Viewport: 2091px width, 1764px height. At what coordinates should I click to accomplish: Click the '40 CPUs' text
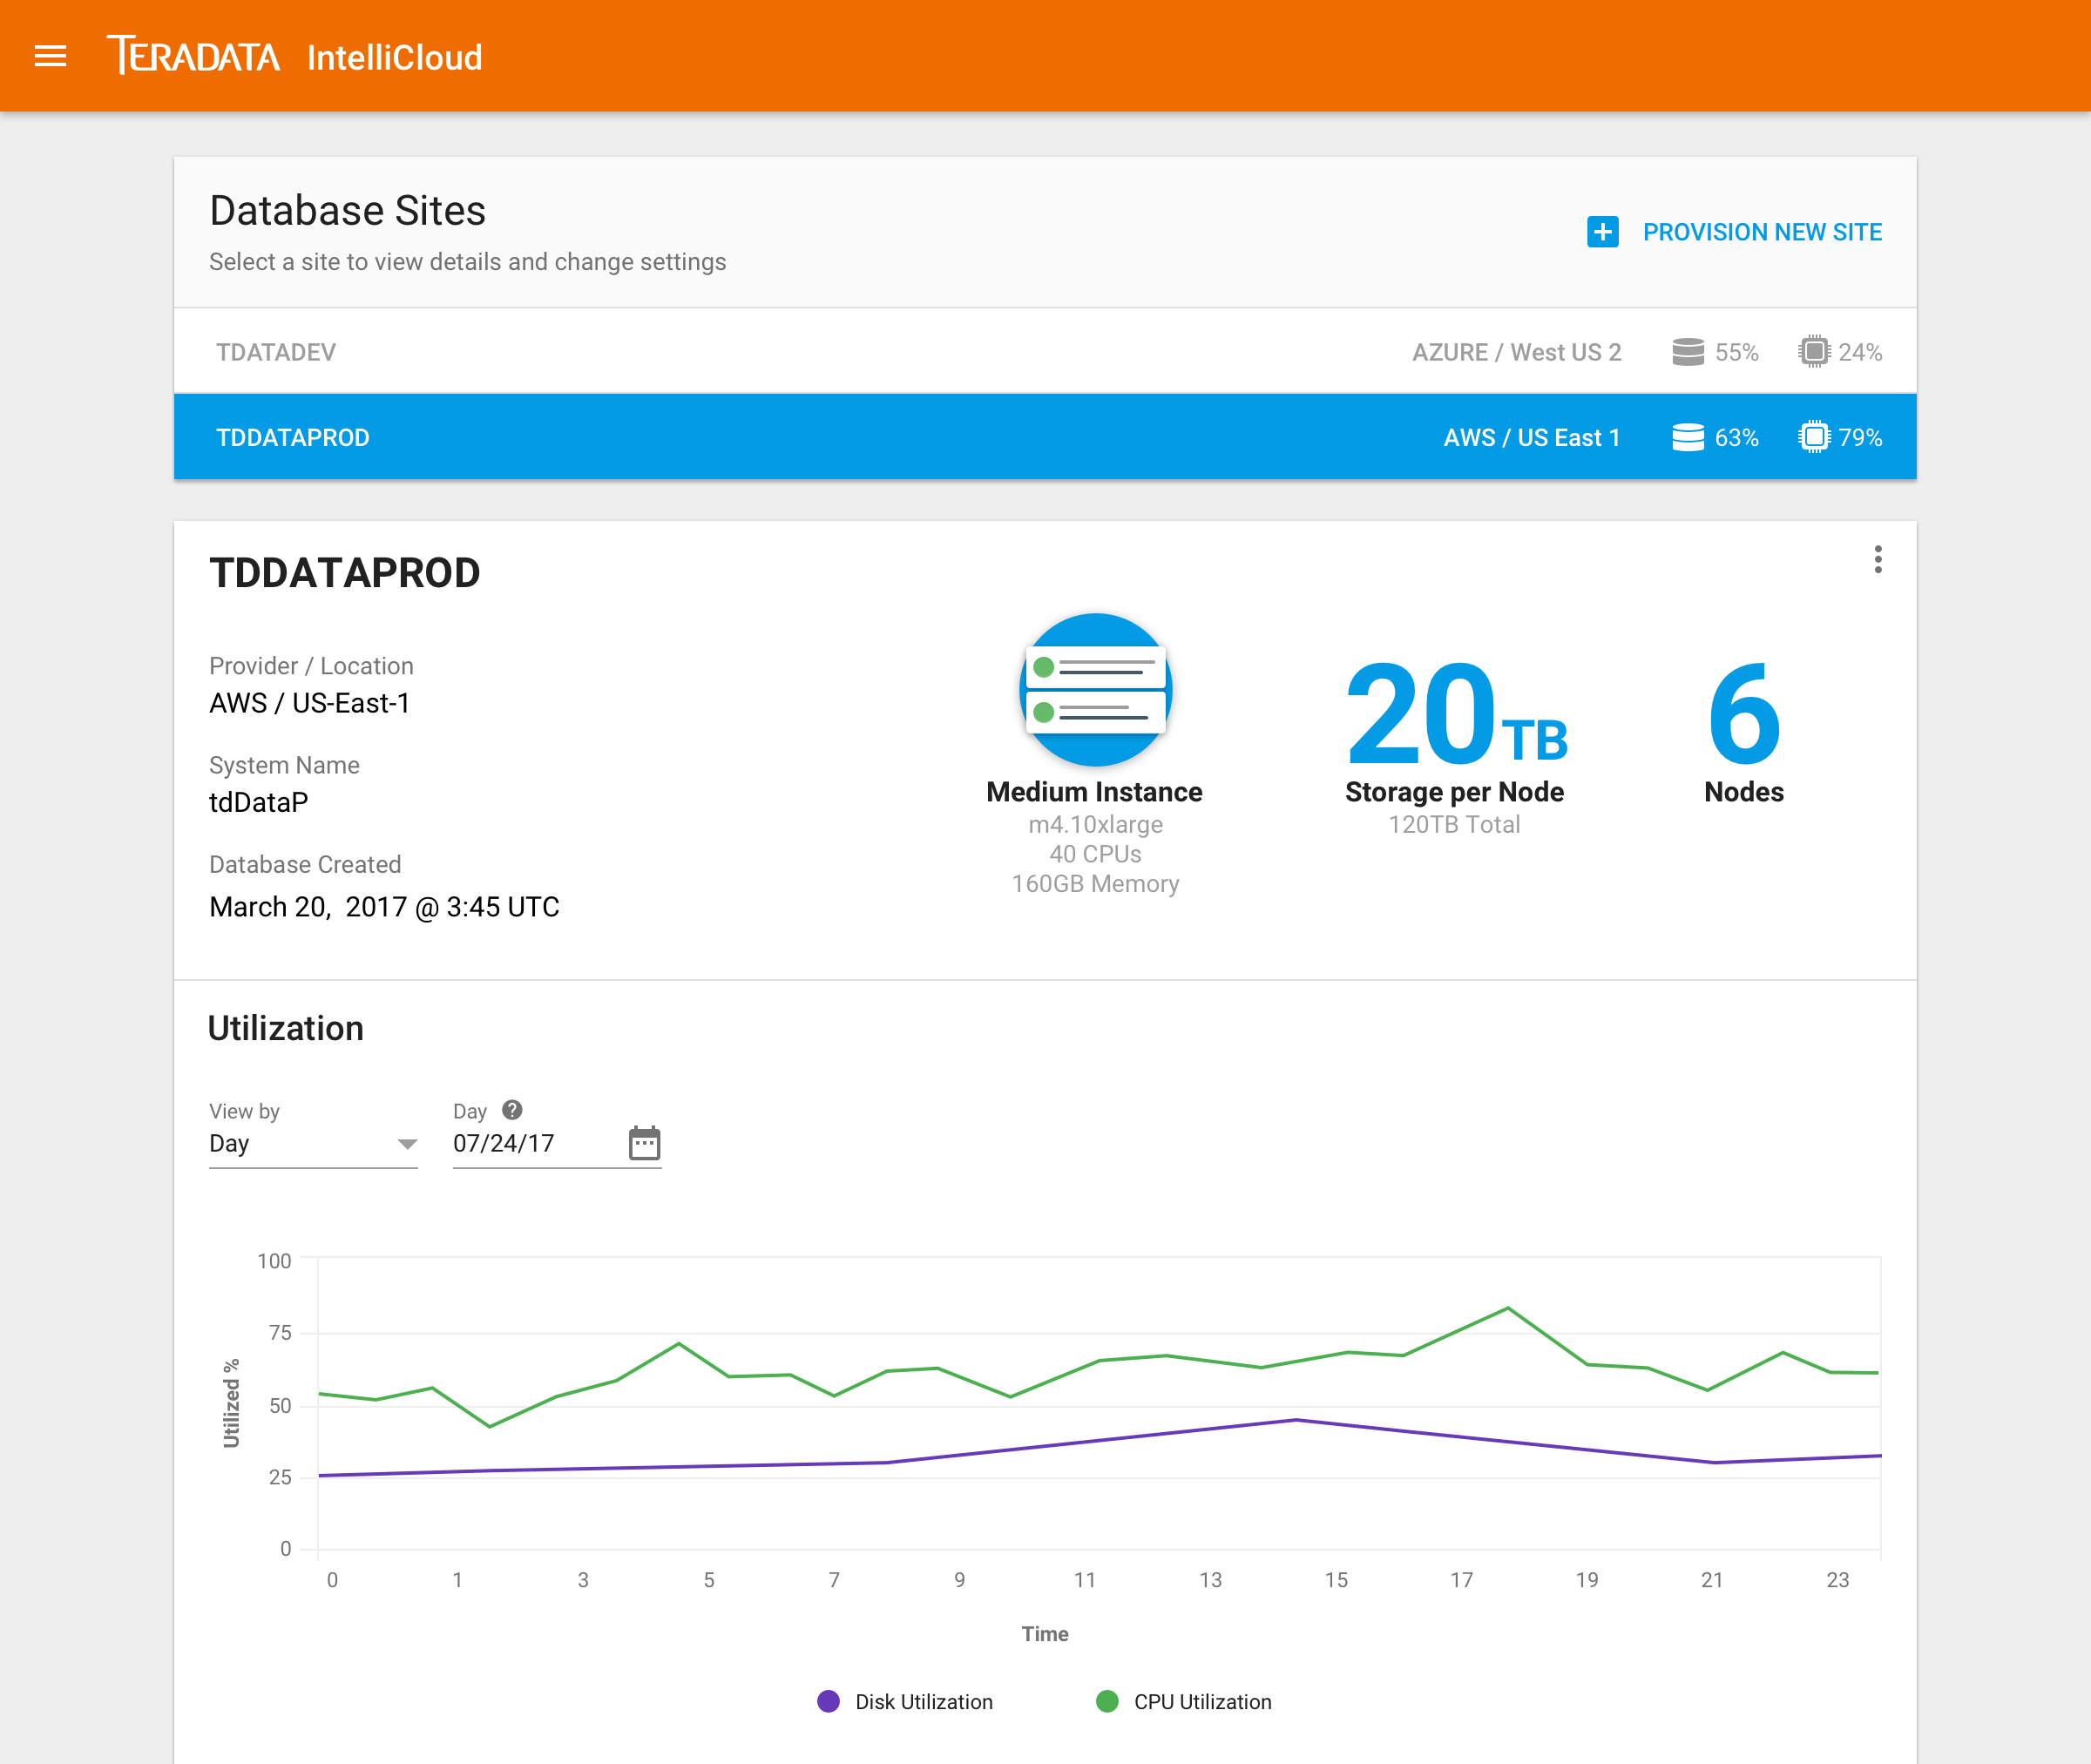1095,854
